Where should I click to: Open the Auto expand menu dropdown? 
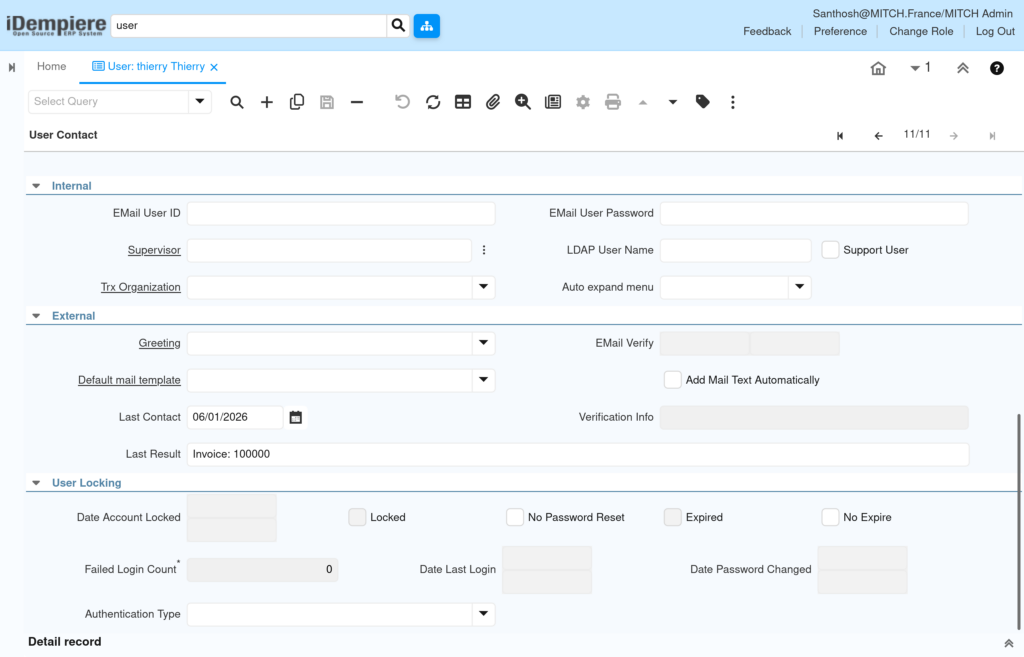(799, 287)
